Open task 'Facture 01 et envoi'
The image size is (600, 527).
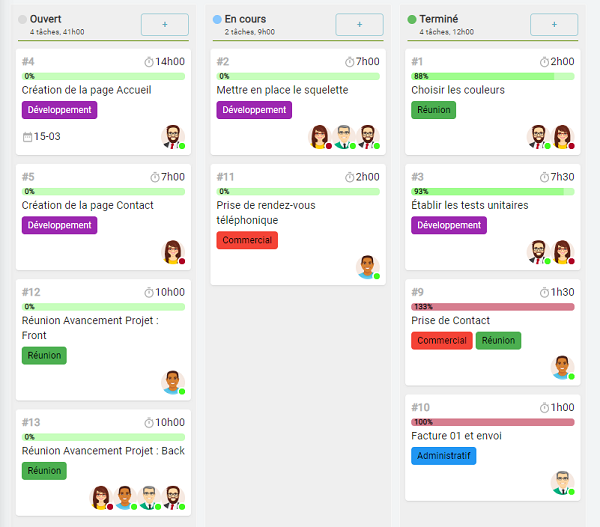pos(456,436)
